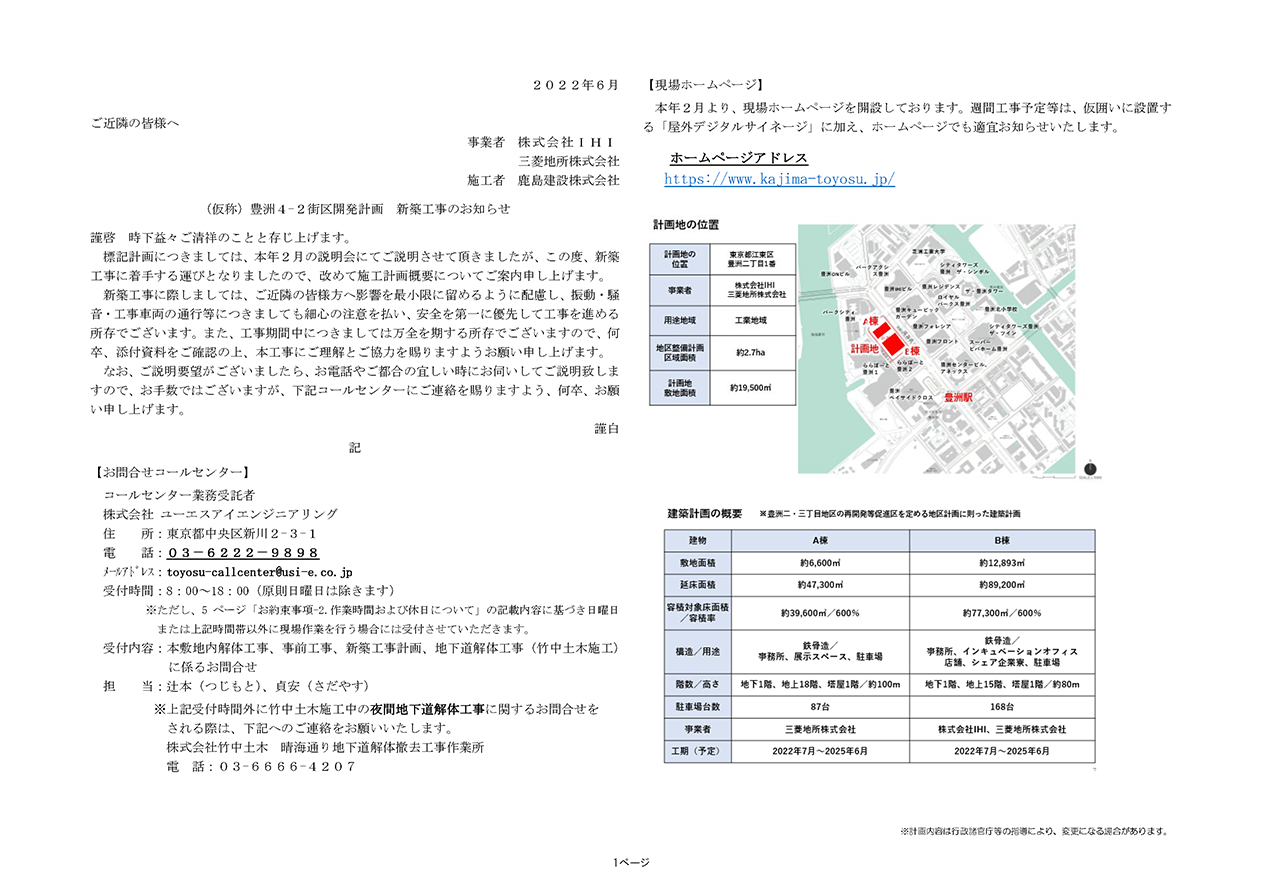Click the 約2.7ha cell
Viewport: 1262px width, 879px height.
751,353
